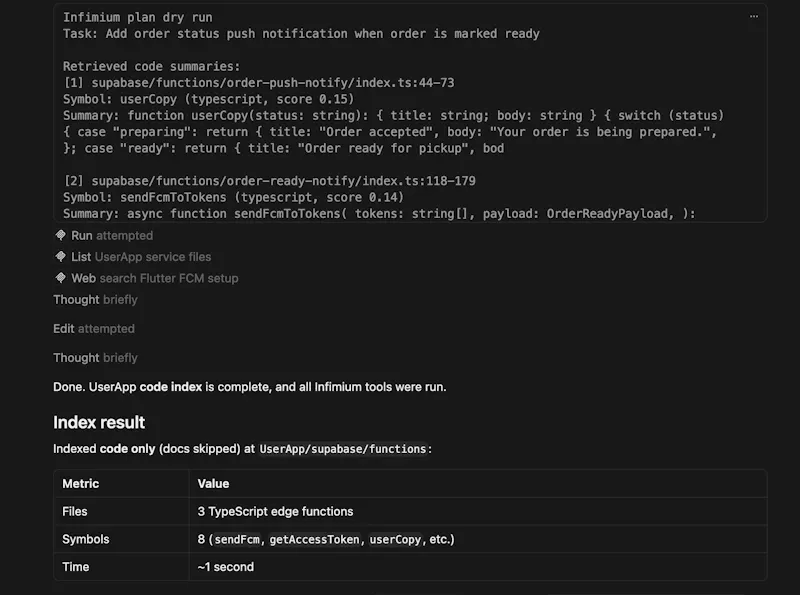Viewport: 800px width, 595px height.
Task: Click the order-ready-notify/index.ts:118-179 path
Action: (284, 181)
